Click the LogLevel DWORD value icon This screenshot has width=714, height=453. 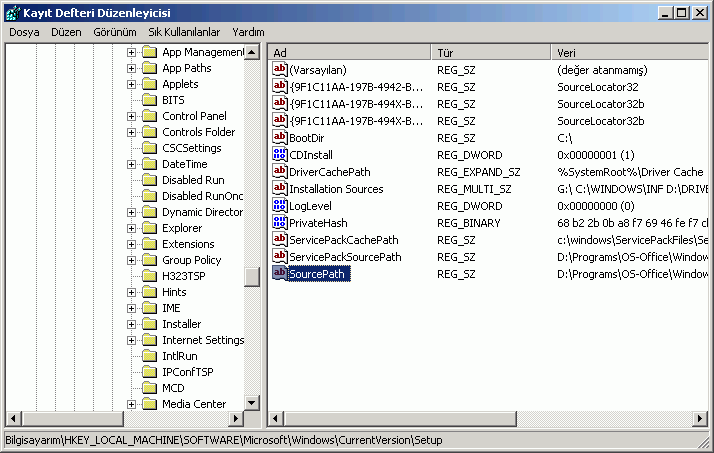[280, 206]
